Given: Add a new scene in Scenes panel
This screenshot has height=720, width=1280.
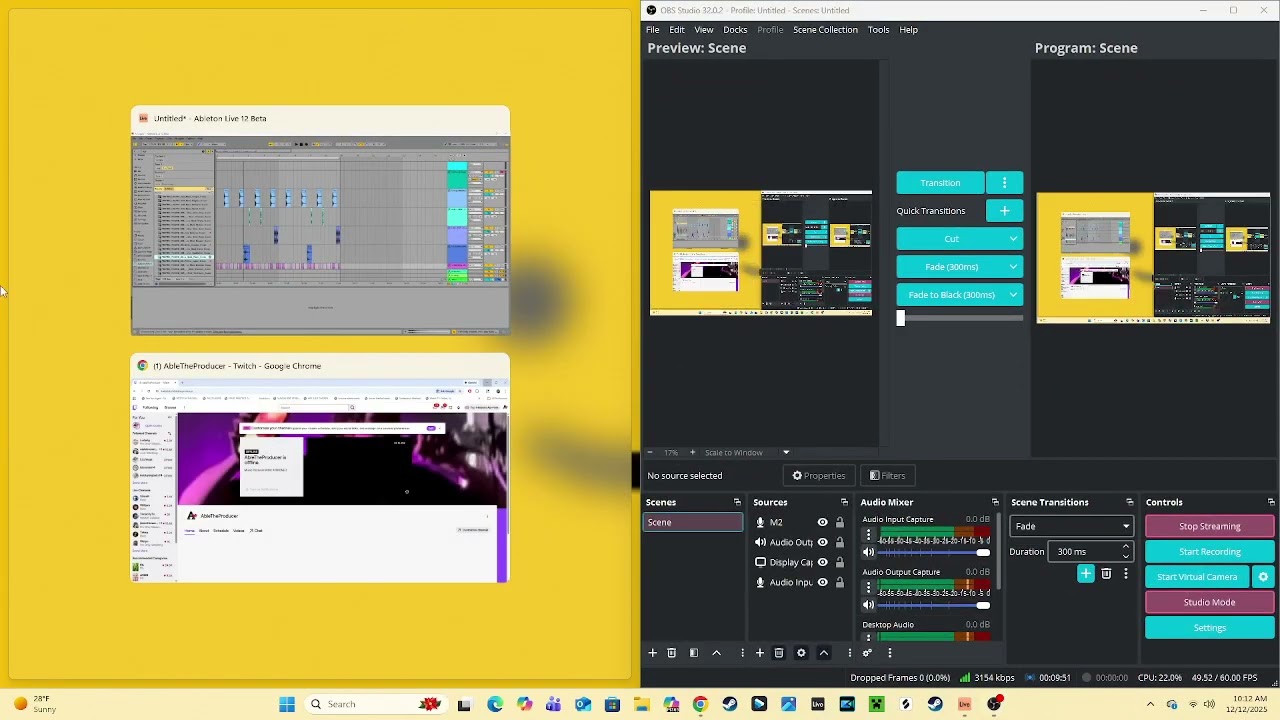Looking at the screenshot, I should pyautogui.click(x=653, y=653).
